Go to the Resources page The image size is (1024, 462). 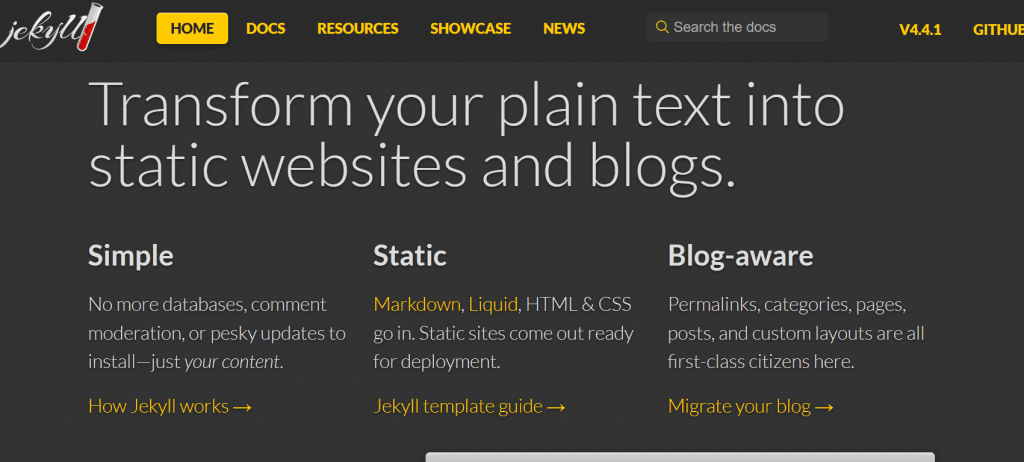[358, 29]
